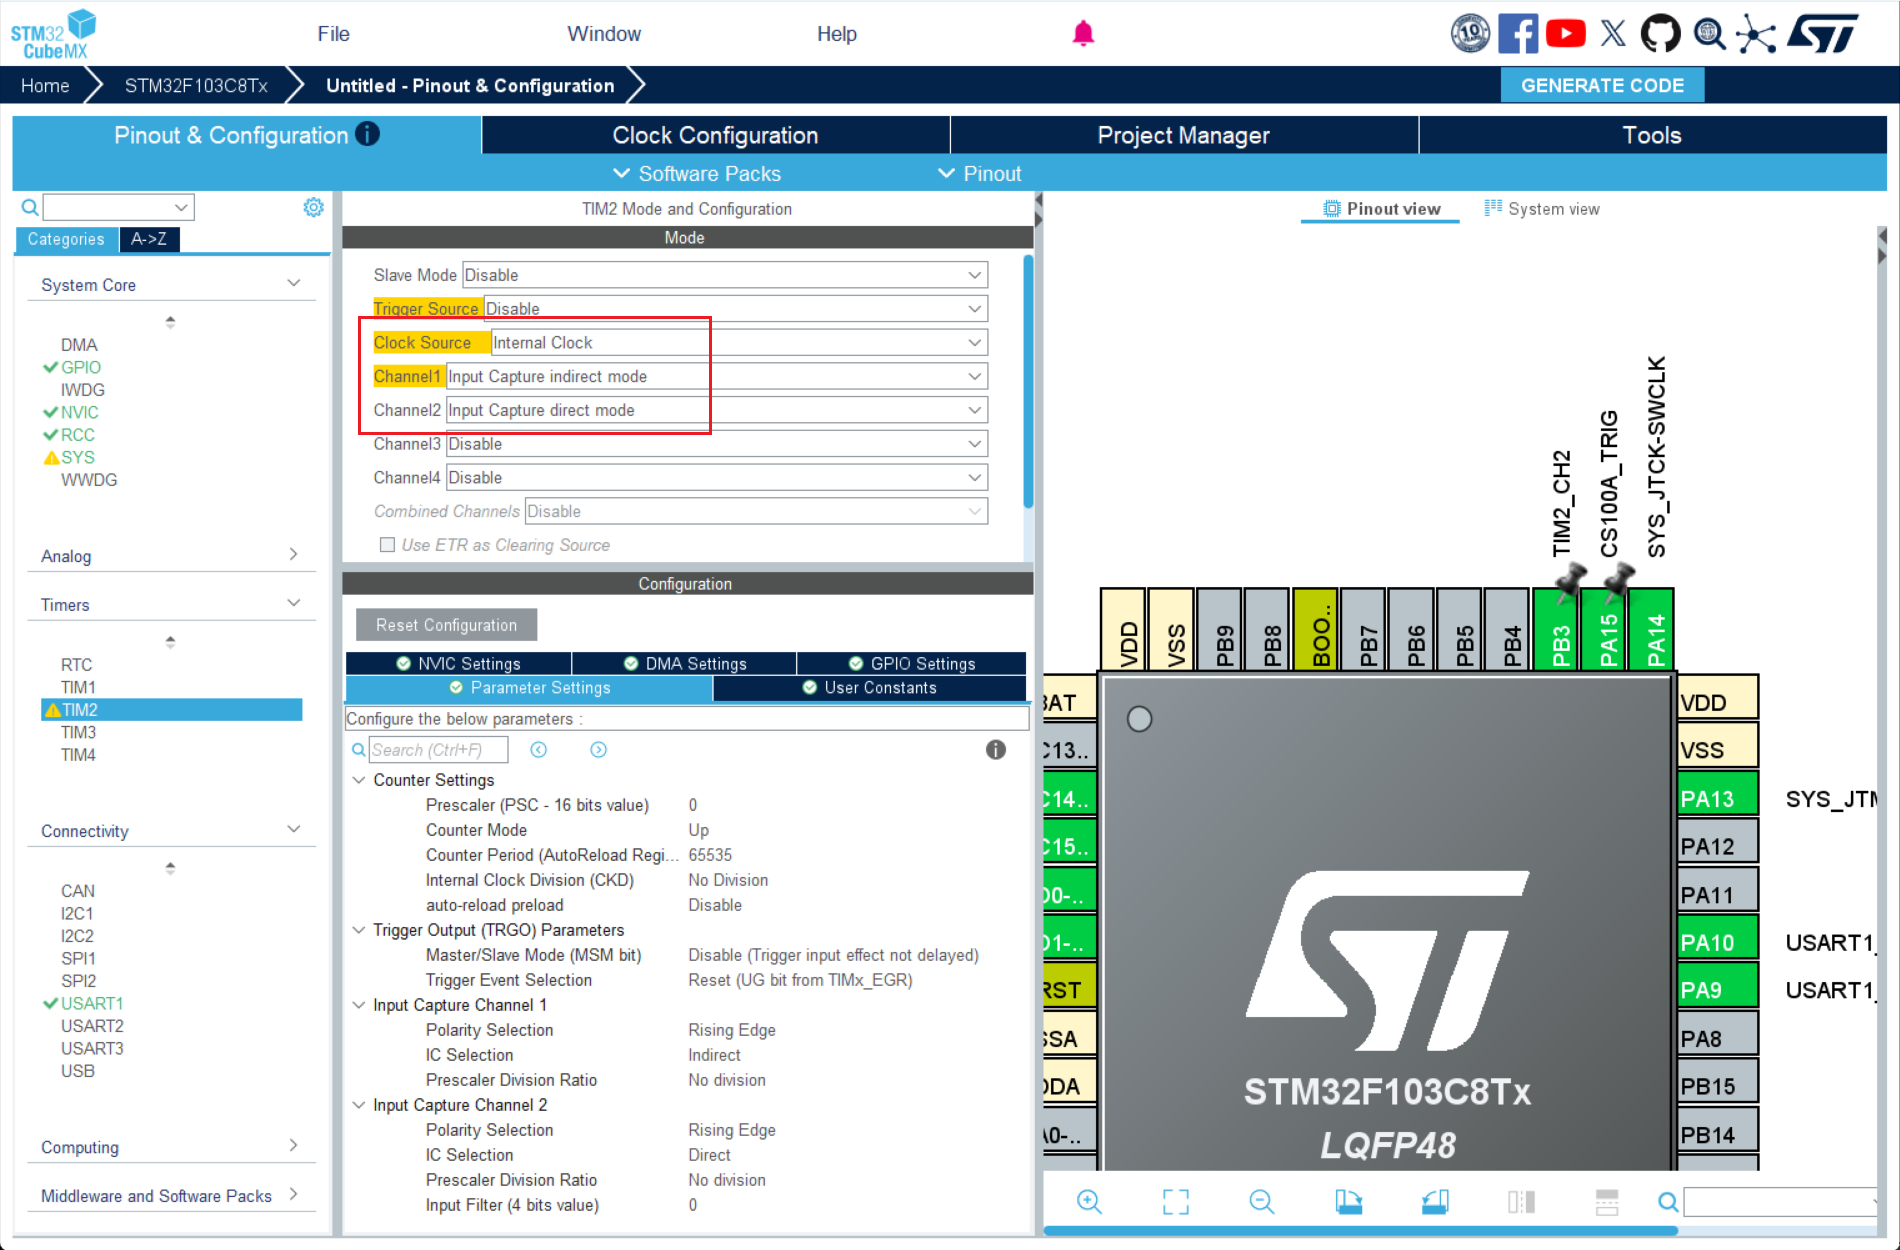Open the X social icon link
Screen dimensions: 1900x1250
pos(1613,34)
